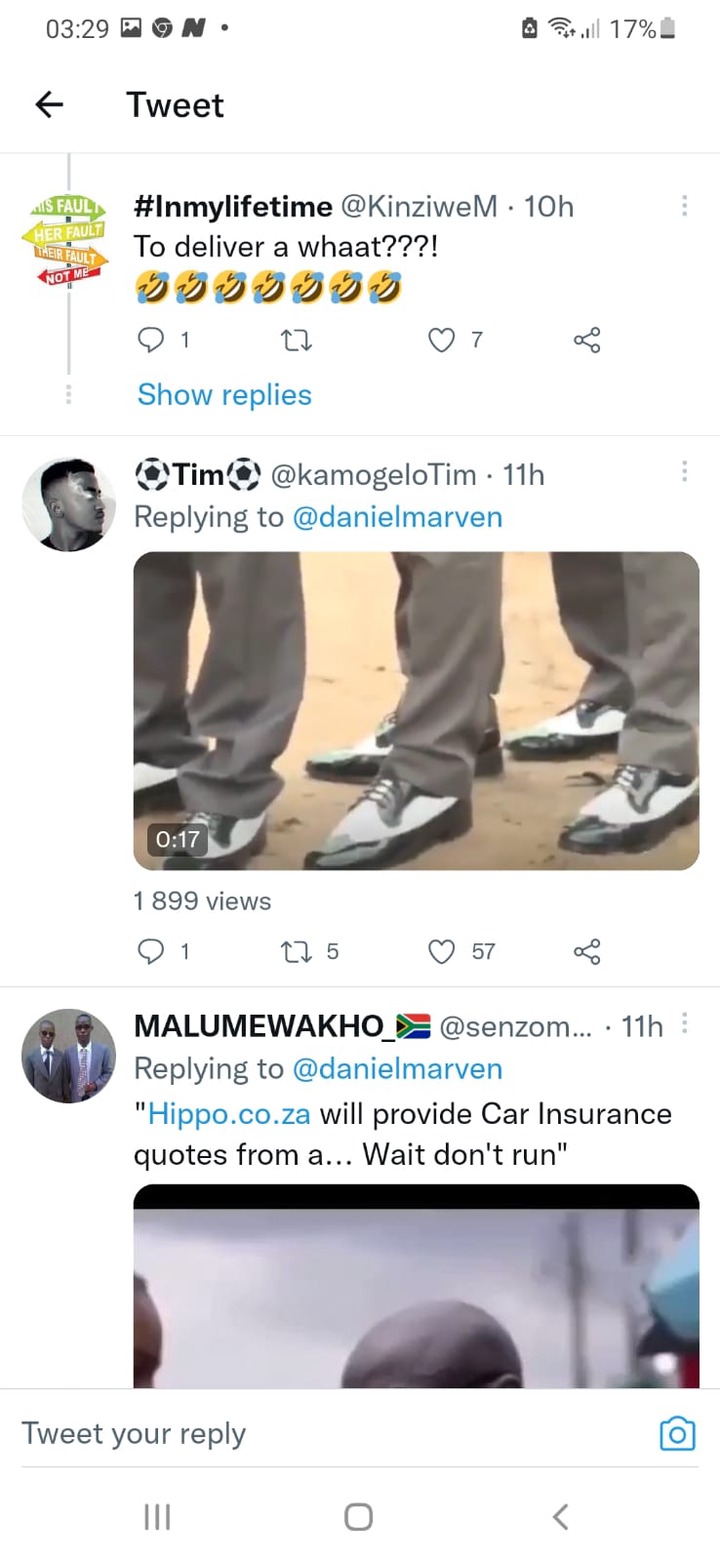Expand Show replies thread
Screen dimensions: 720x1560
224,395
